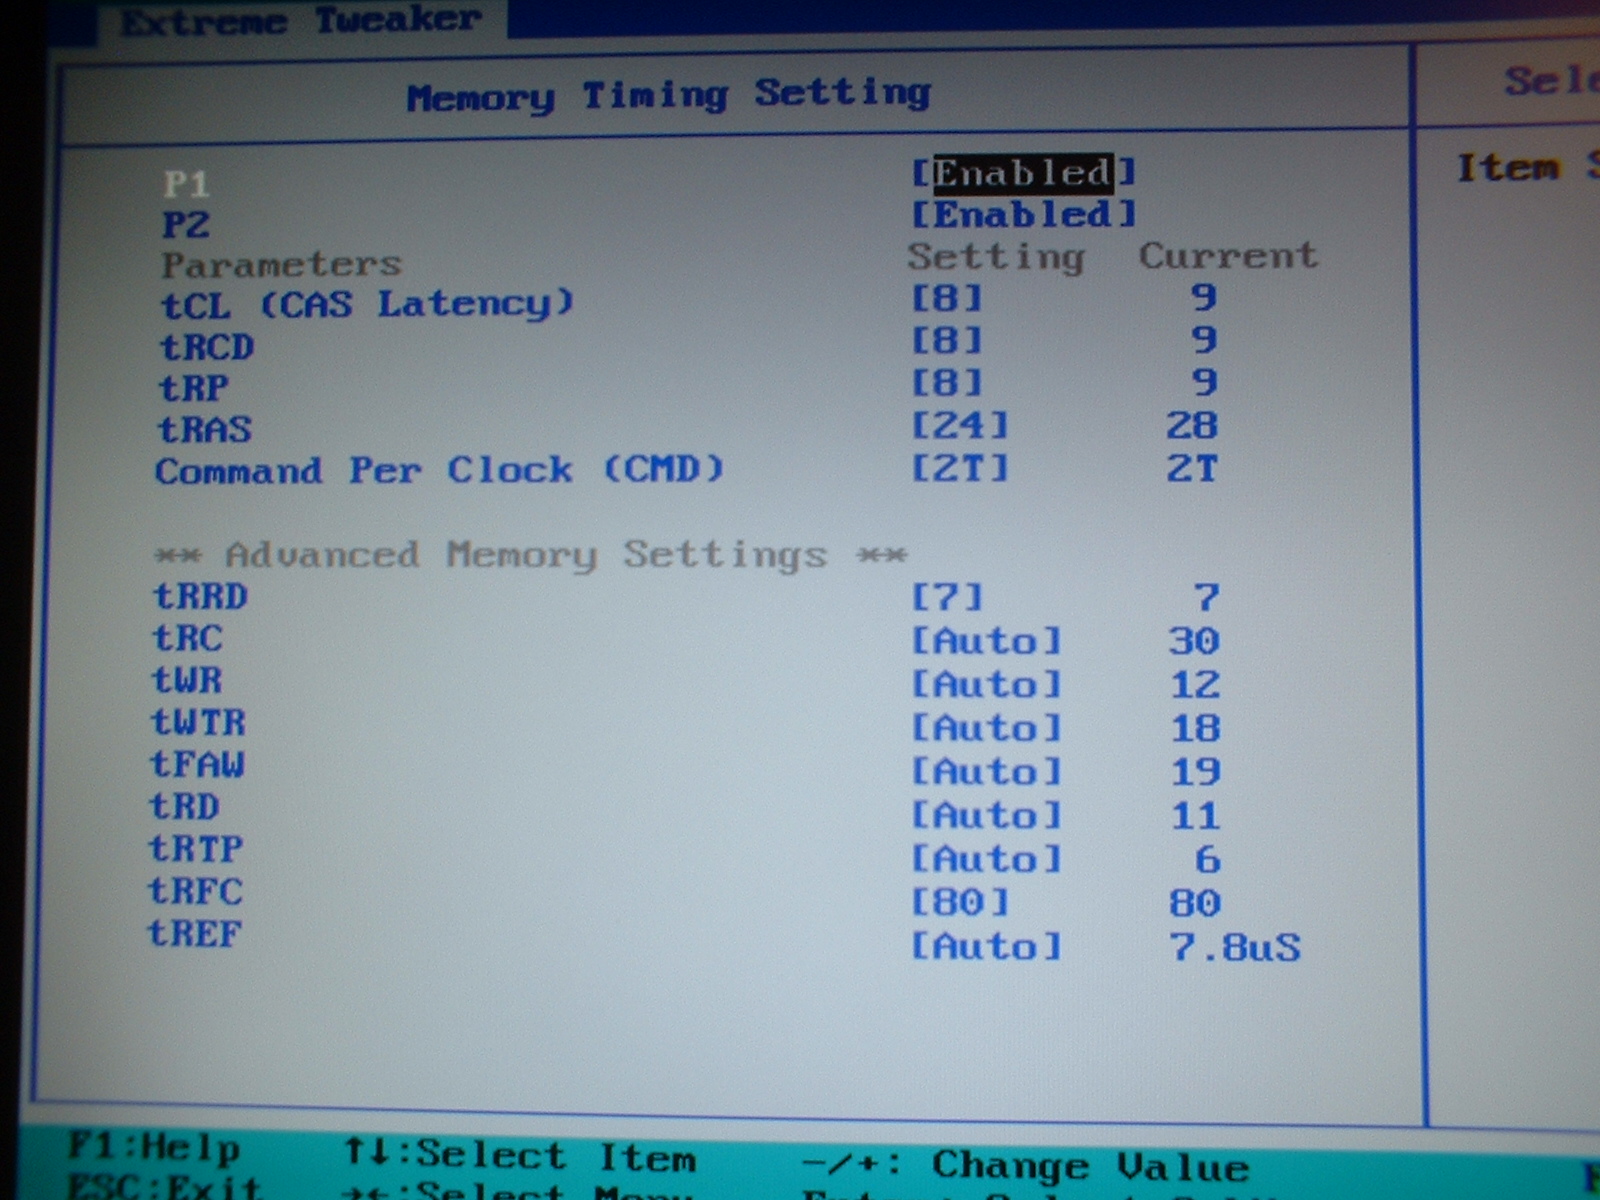Select the tRCD label
1600x1200 pixels.
(207, 347)
